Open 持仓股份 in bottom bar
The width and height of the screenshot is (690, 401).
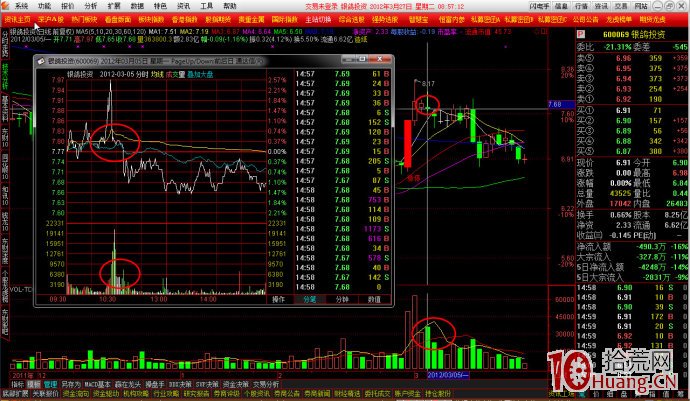coord(438,394)
